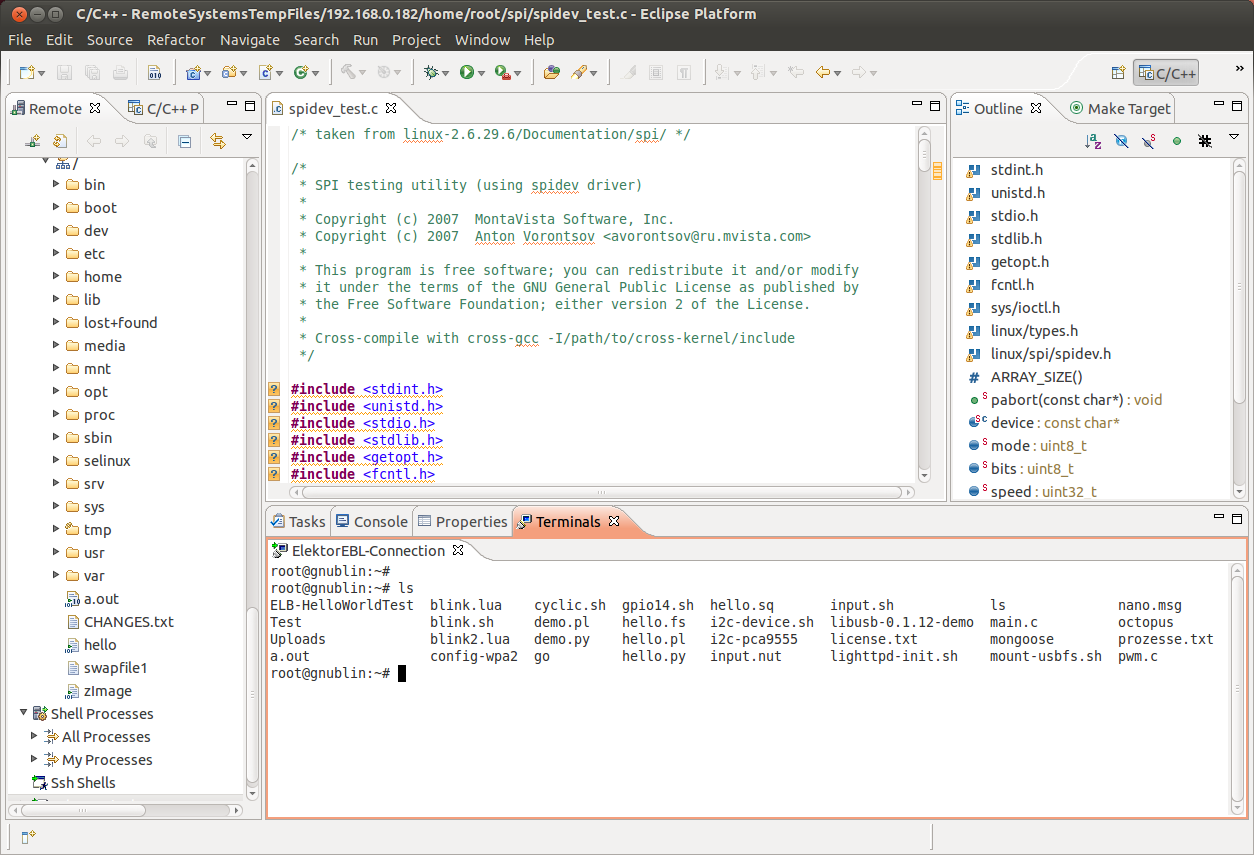Open the Refactor menu
This screenshot has height=855, width=1254.
[x=176, y=40]
